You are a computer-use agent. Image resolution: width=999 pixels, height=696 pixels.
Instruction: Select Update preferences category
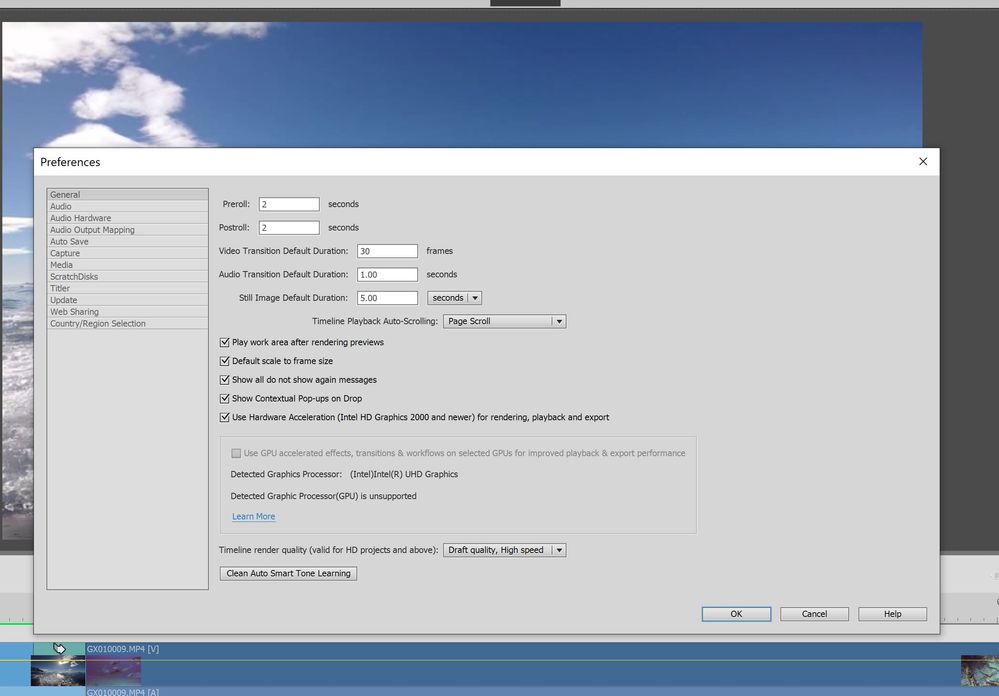coord(127,300)
